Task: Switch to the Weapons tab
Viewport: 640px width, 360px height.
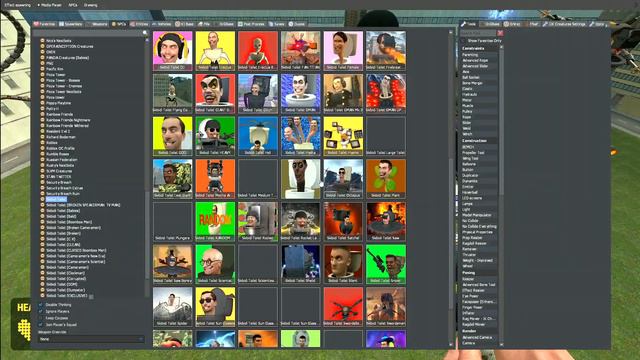Action: click(97, 24)
